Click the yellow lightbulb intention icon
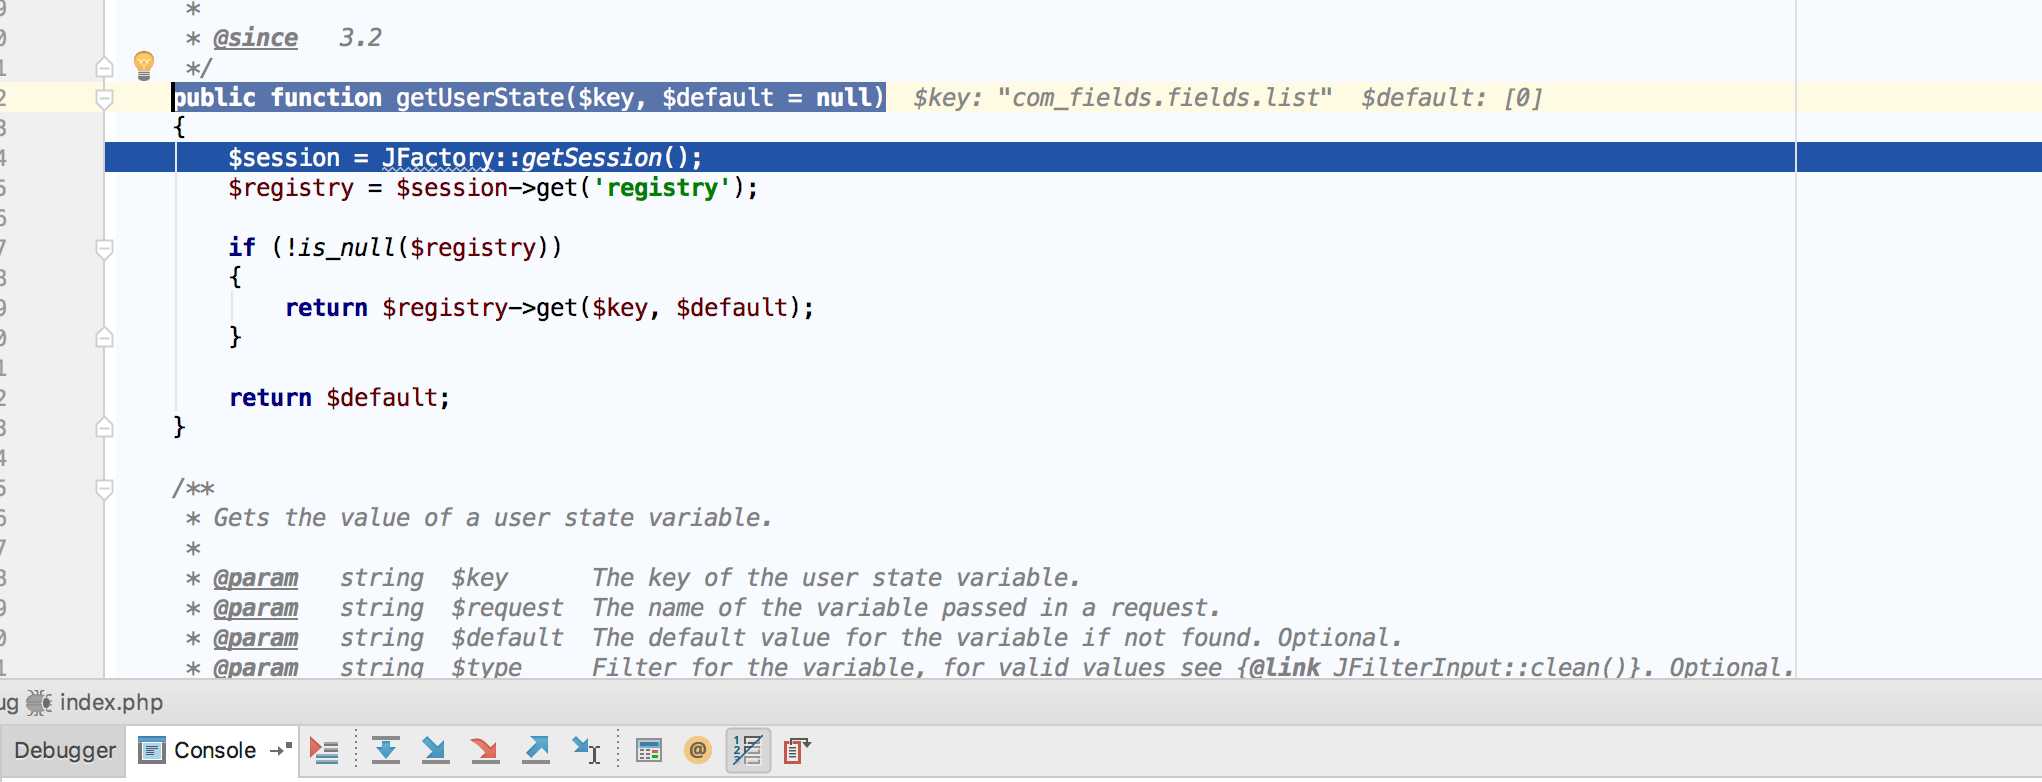Image resolution: width=2042 pixels, height=782 pixels. pyautogui.click(x=144, y=66)
